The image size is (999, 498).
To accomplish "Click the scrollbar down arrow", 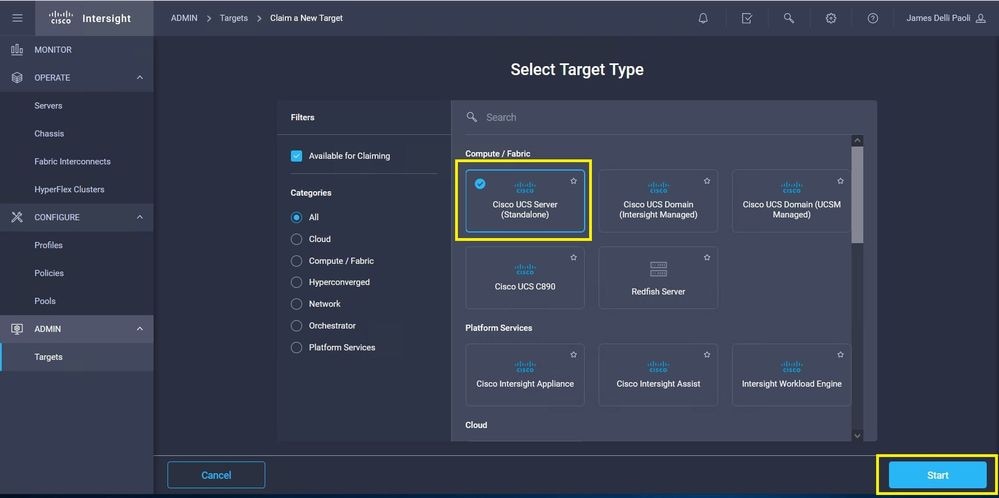I will click(857, 436).
